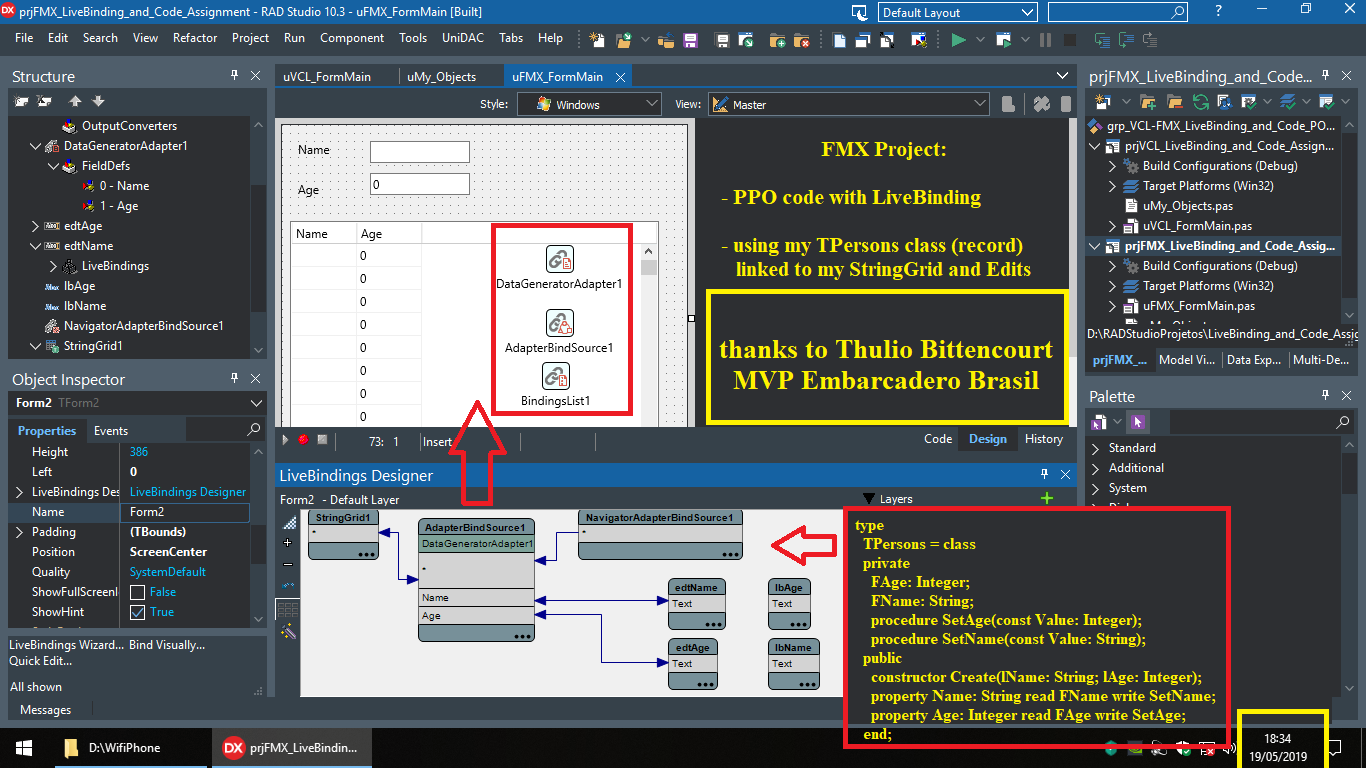Open the Component menu
Viewport: 1366px width, 768px height.
(x=352, y=38)
